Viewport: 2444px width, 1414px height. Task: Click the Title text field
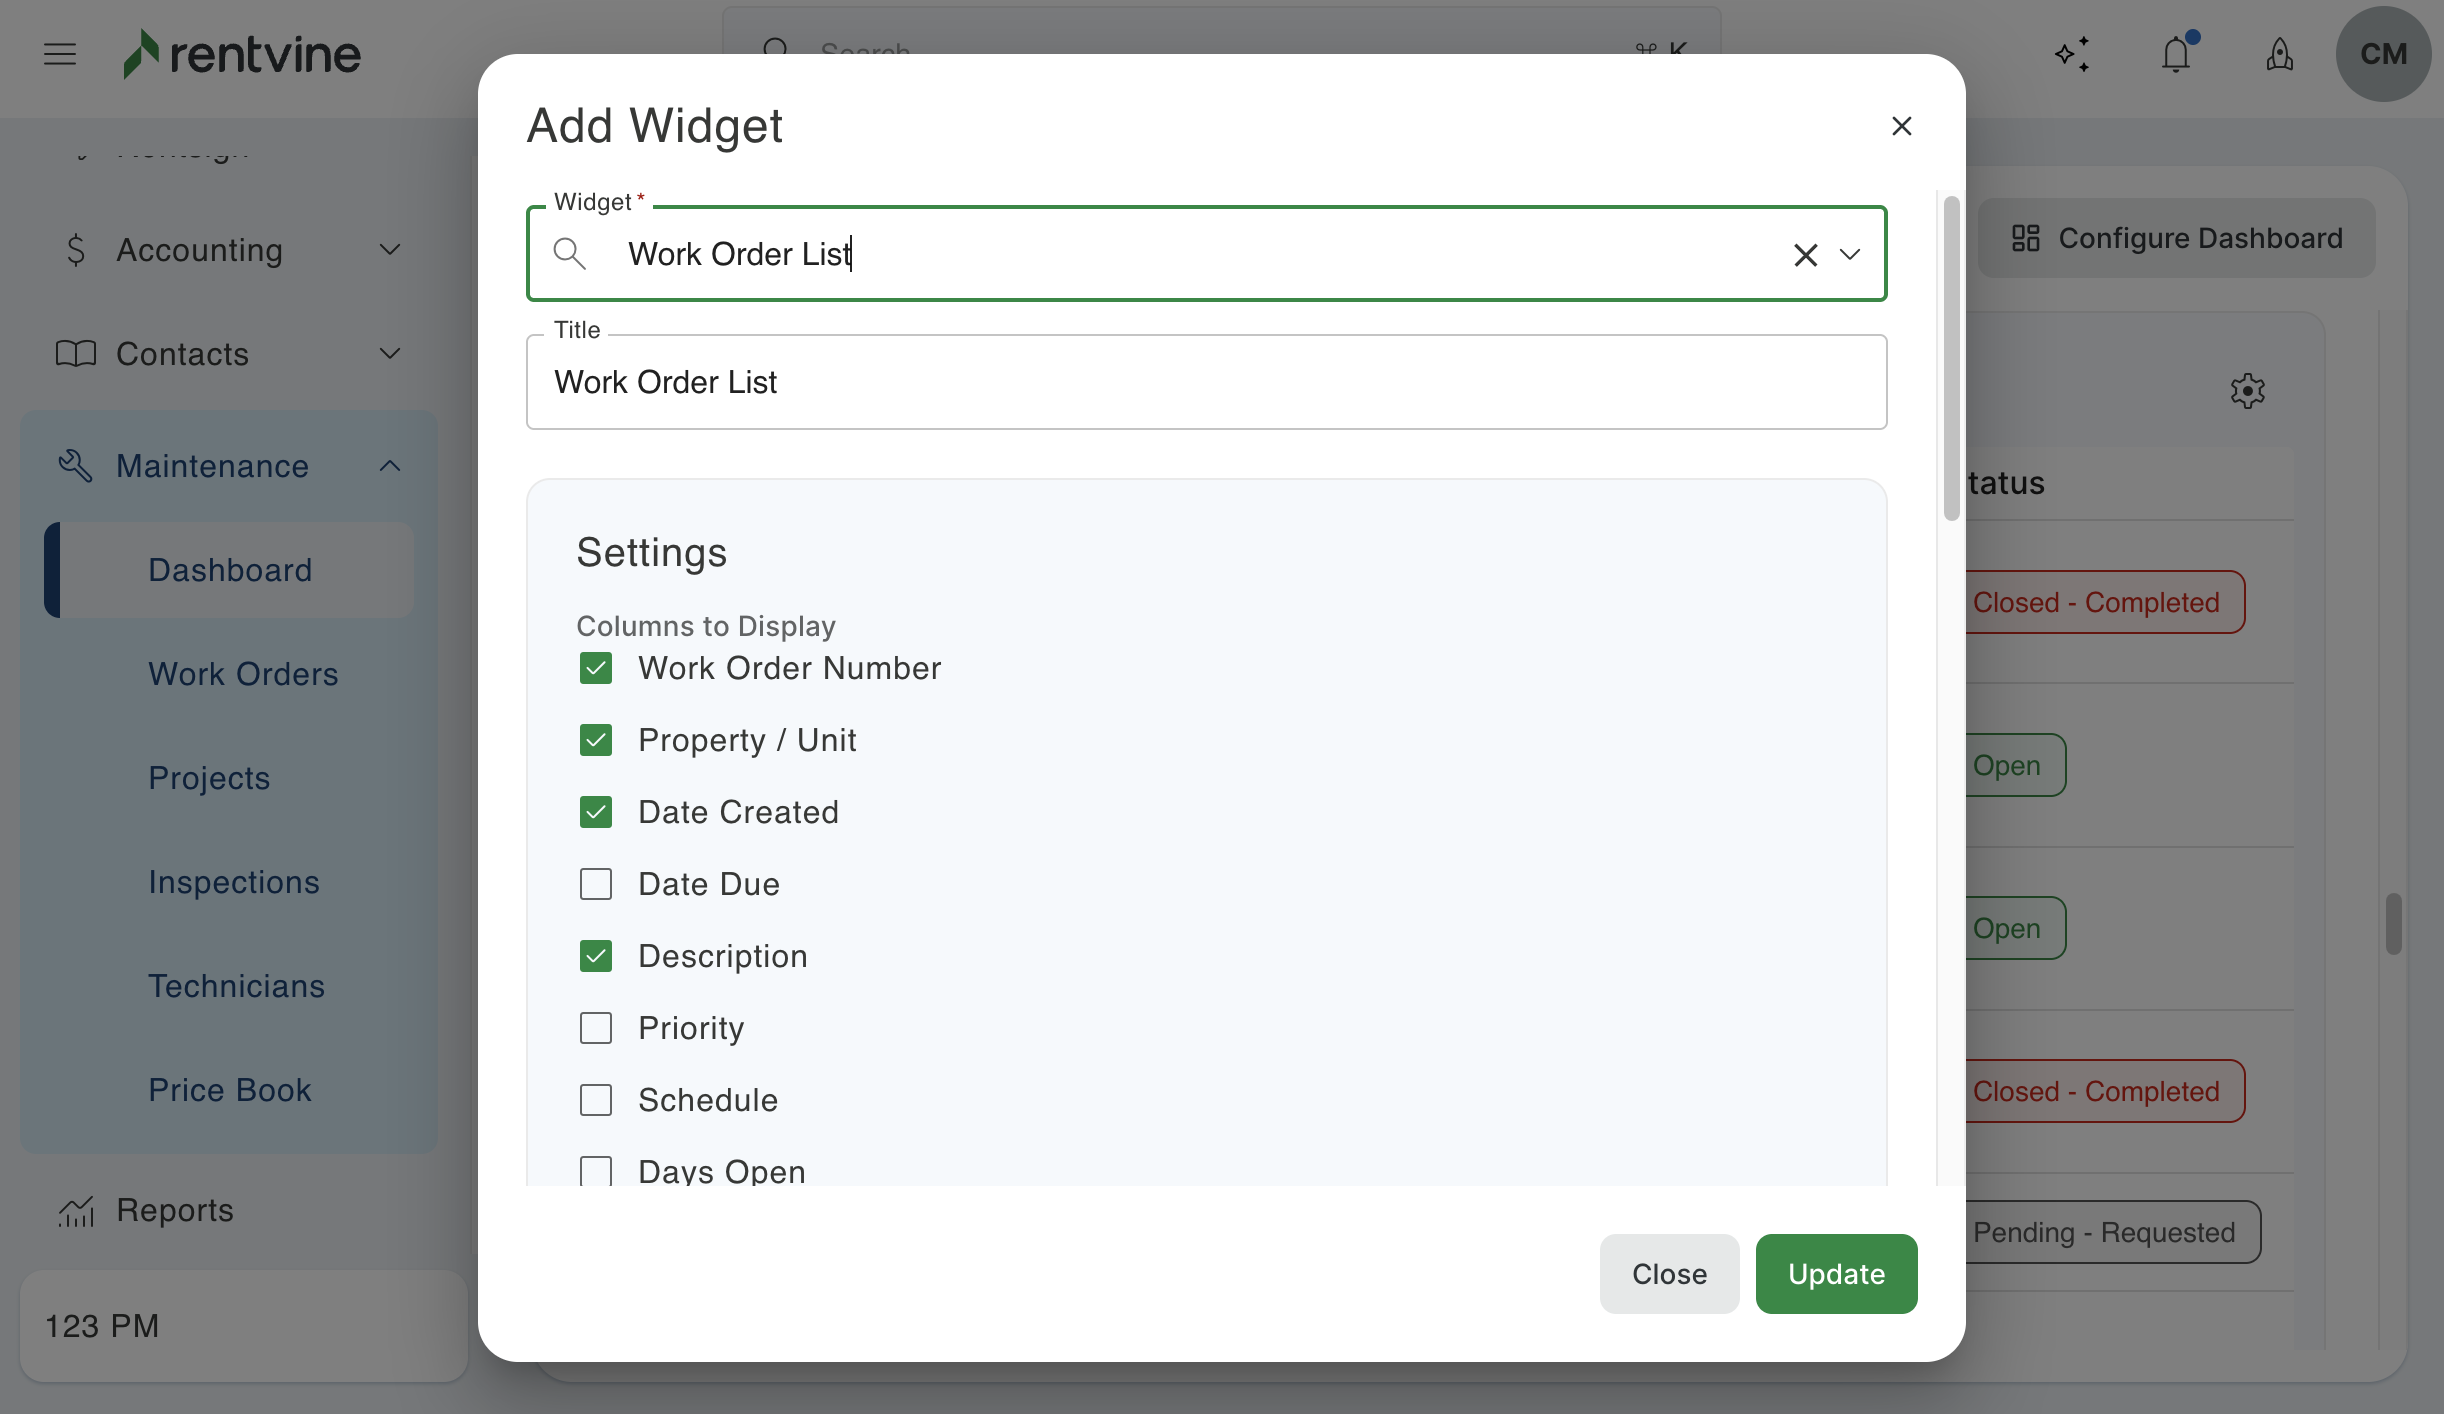(1206, 382)
